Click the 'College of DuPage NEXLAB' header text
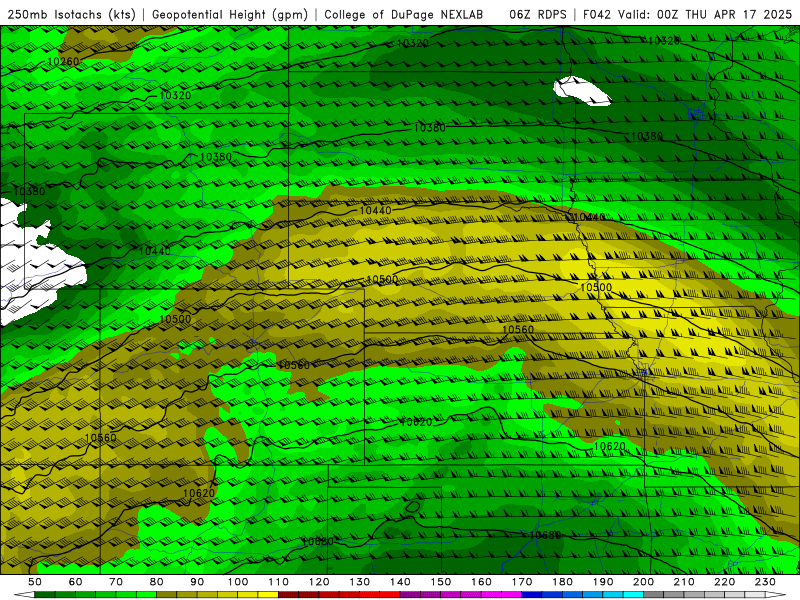Image resolution: width=800 pixels, height=600 pixels. pos(404,14)
